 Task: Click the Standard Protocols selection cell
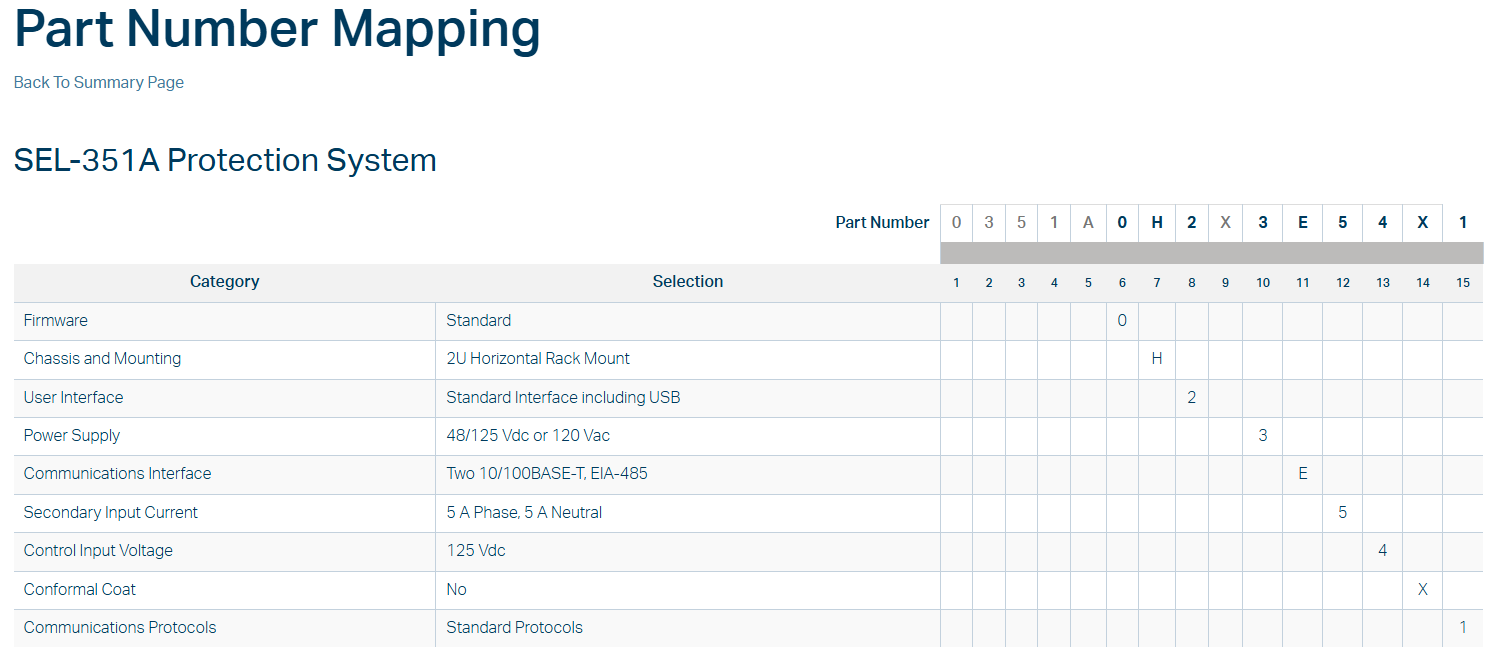click(688, 628)
